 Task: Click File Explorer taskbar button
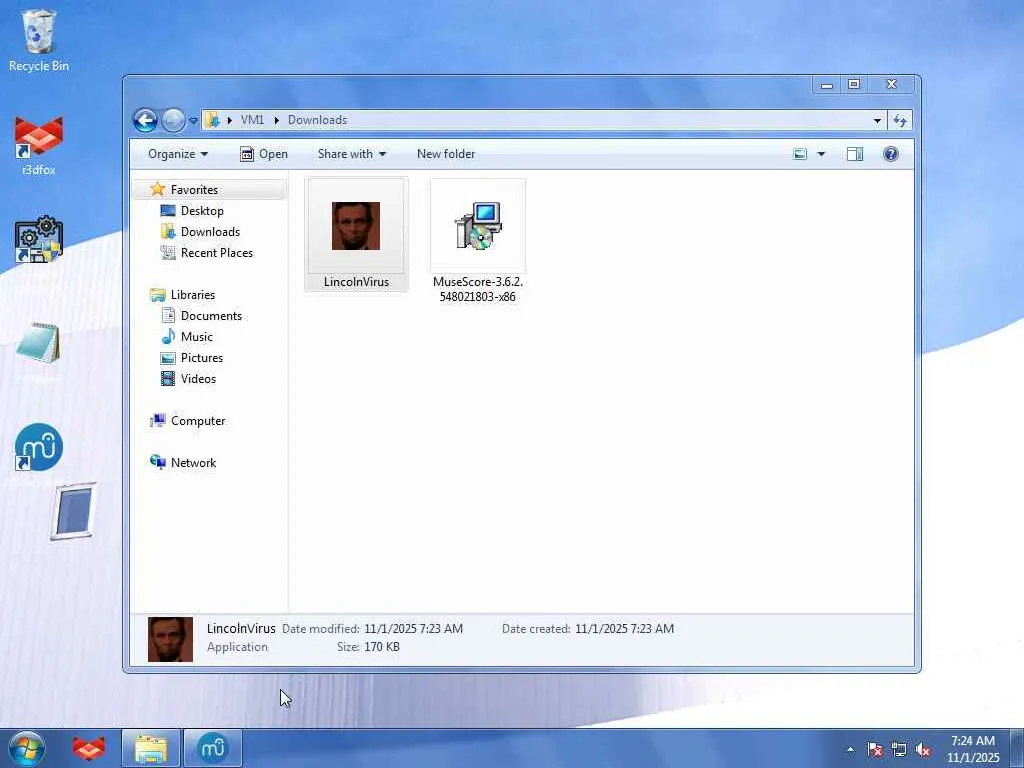(151, 748)
